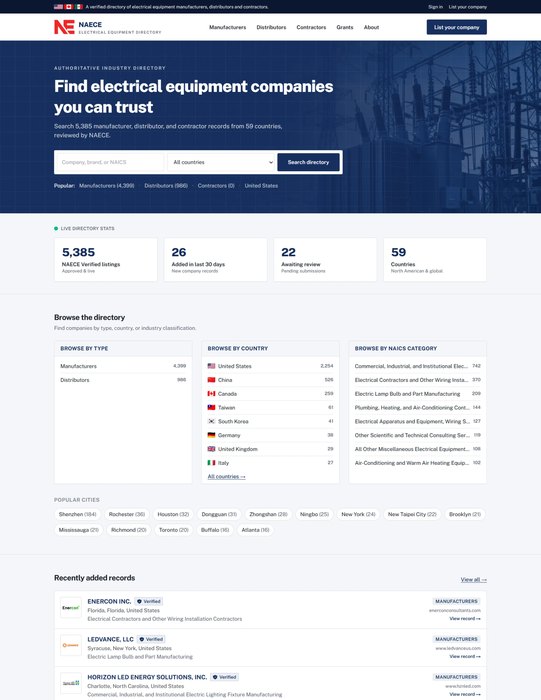Viewport: 541px width, 700px height.
Task: Click the NAECE logo in header
Action: click(x=108, y=27)
